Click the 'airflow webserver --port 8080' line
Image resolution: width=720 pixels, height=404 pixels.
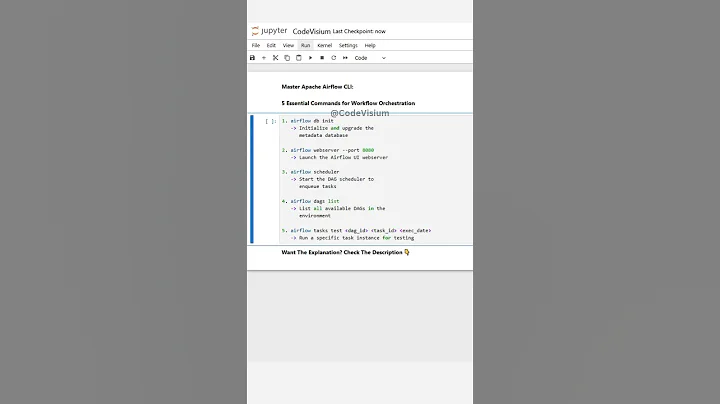328,150
